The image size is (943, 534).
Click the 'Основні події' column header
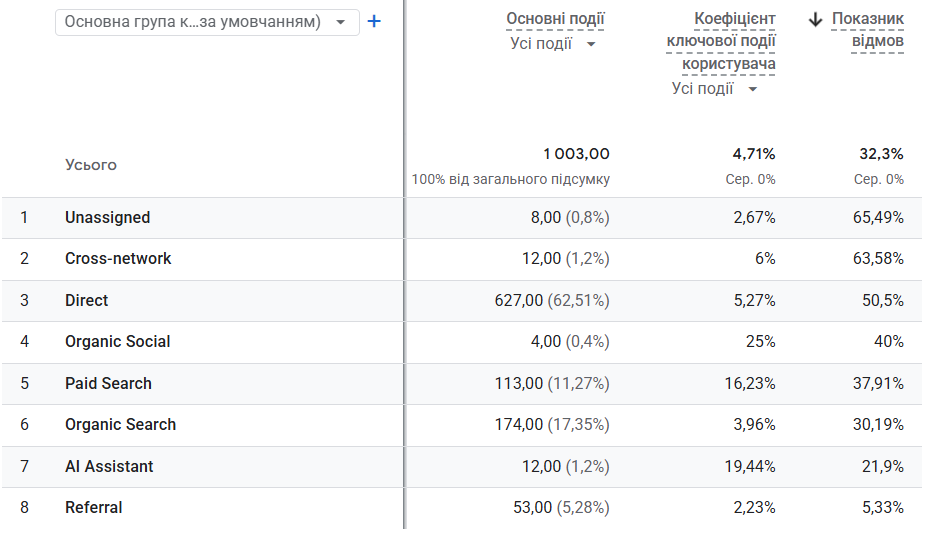(x=555, y=19)
